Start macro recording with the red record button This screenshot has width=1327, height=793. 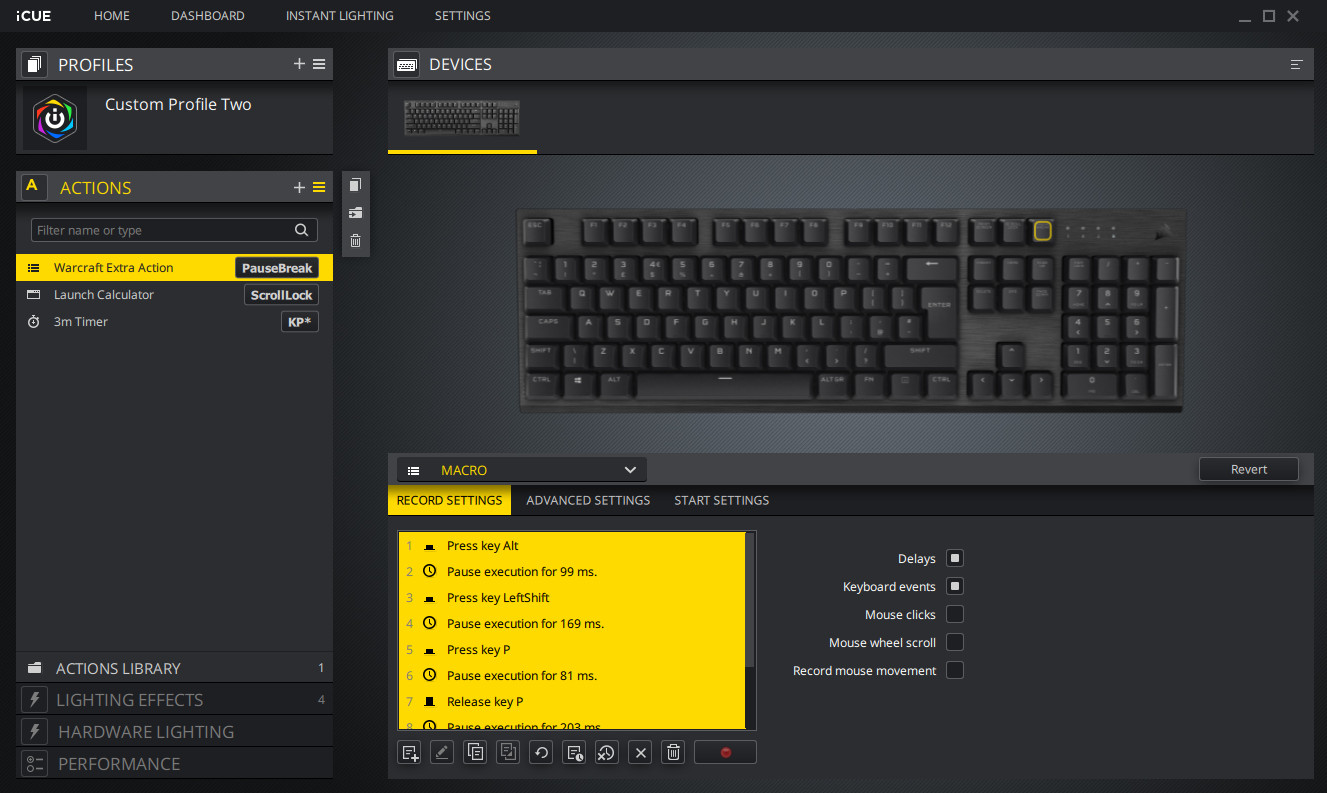[725, 752]
